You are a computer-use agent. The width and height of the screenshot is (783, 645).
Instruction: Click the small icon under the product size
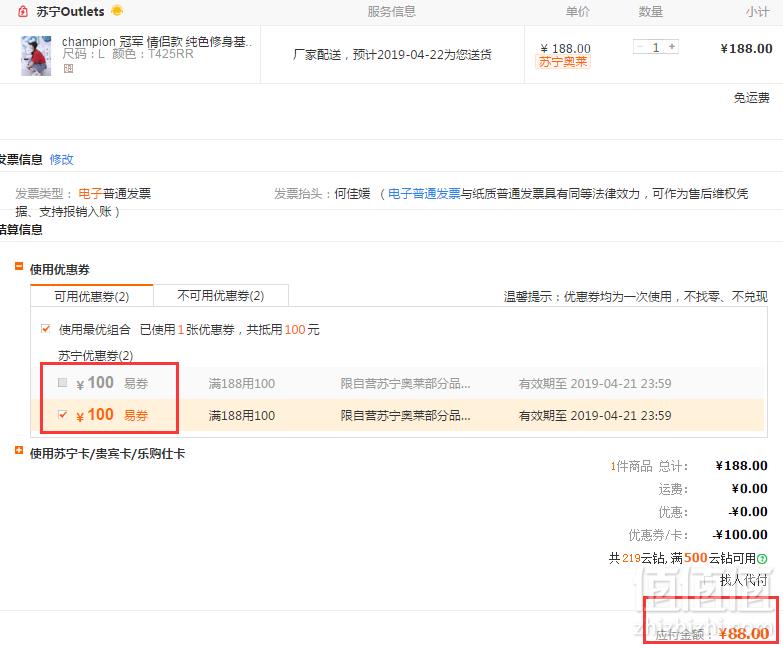click(x=68, y=68)
